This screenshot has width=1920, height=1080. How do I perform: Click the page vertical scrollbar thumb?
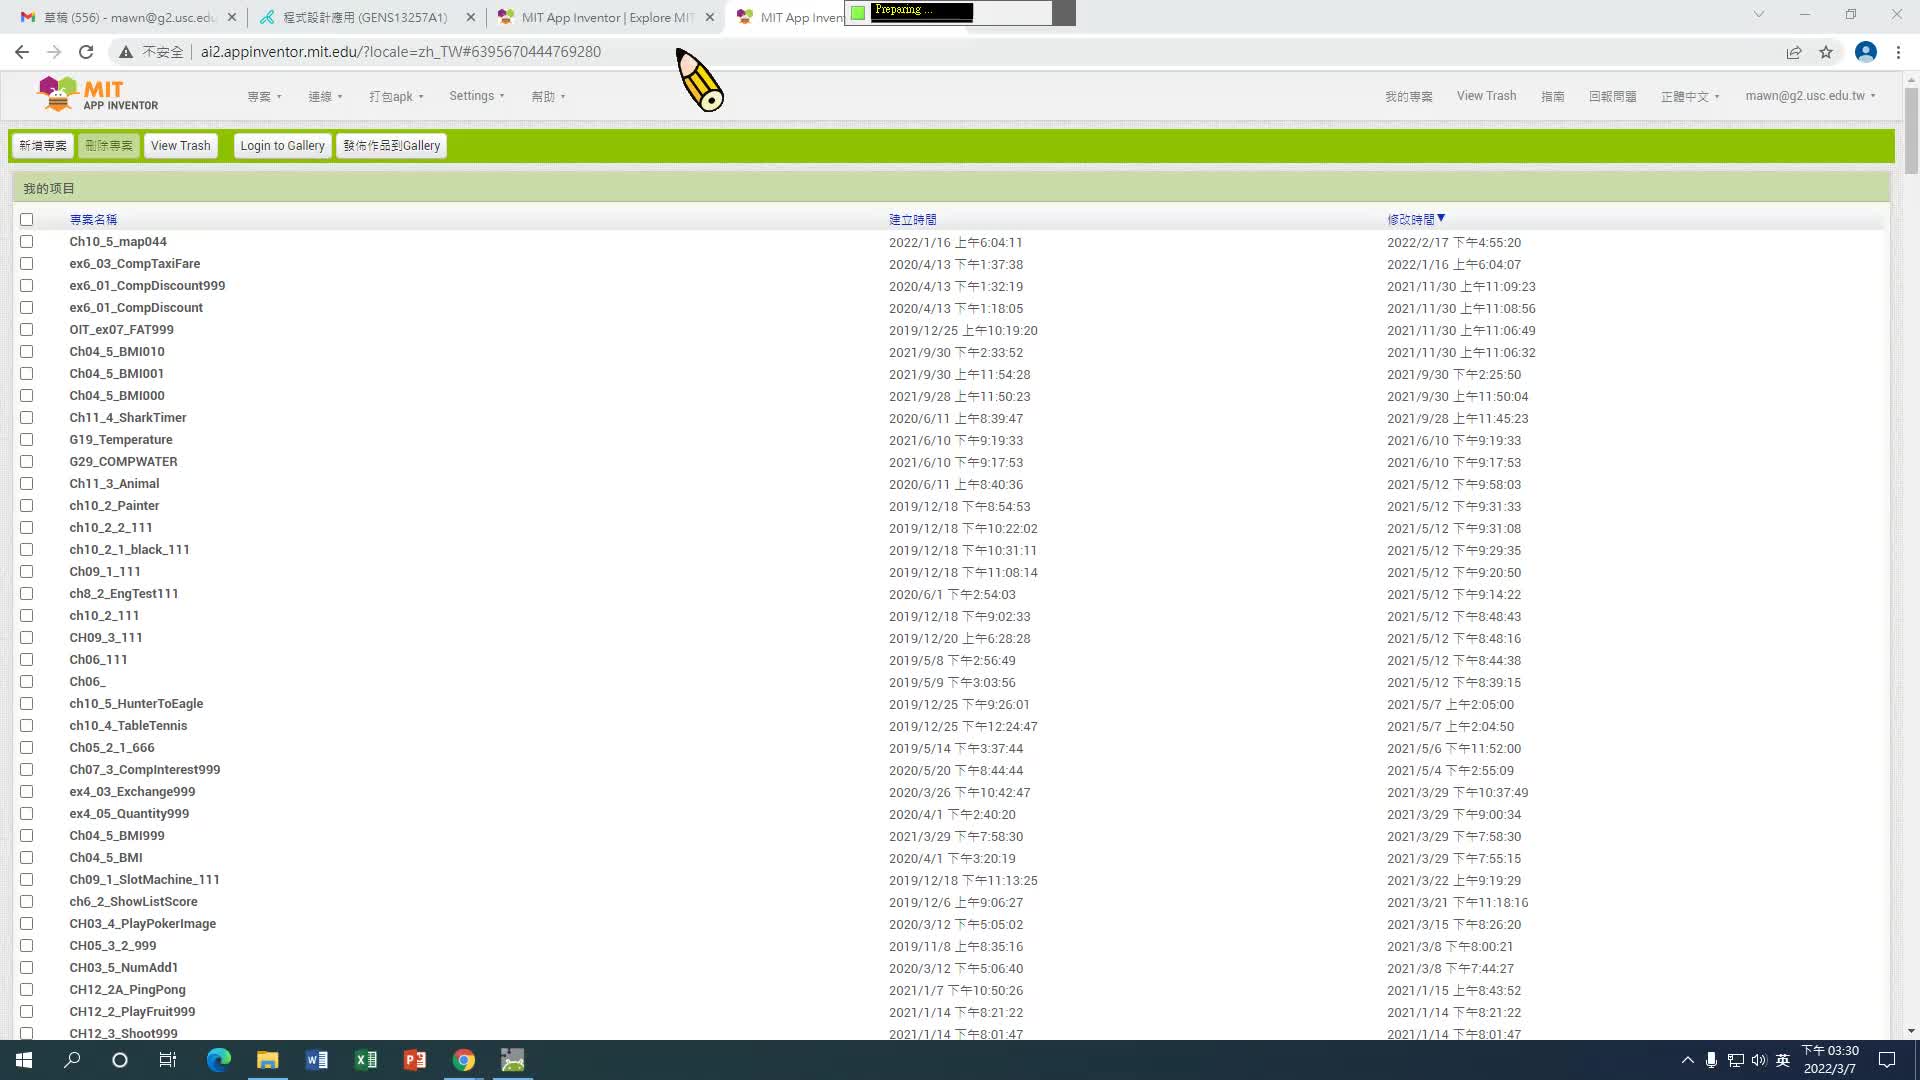point(1911,130)
